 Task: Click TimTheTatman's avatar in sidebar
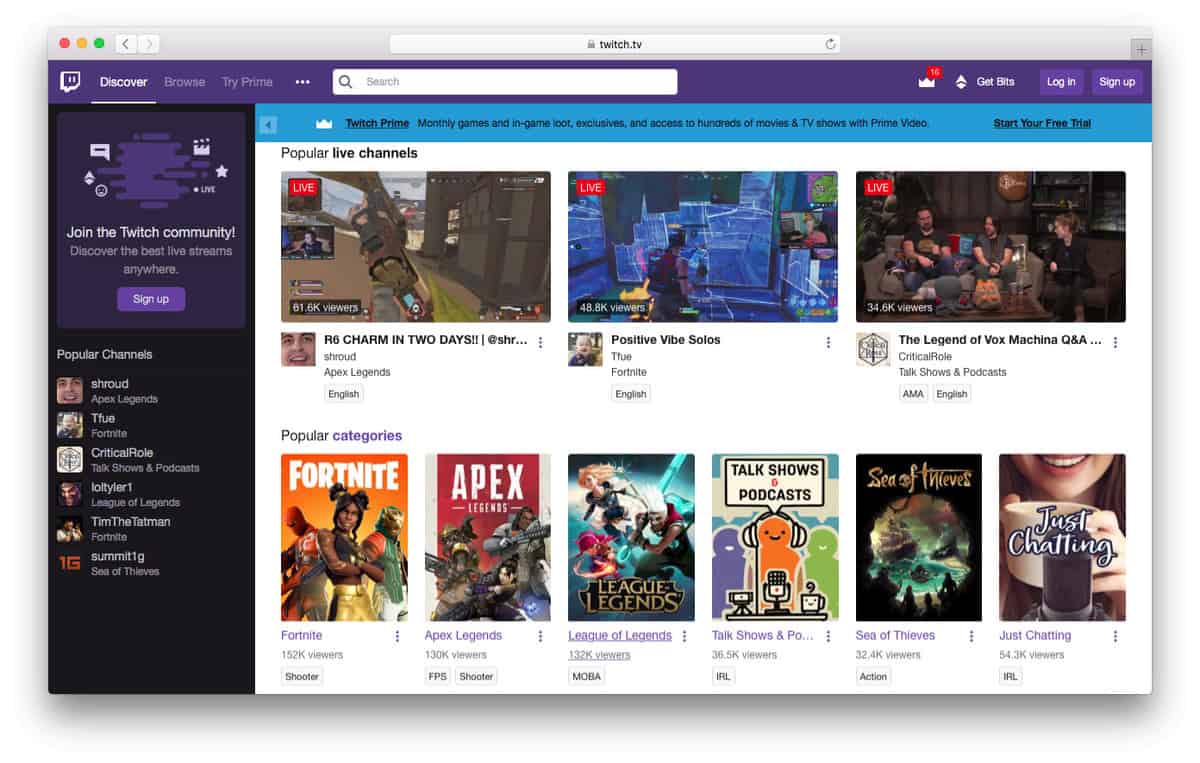pyautogui.click(x=69, y=529)
